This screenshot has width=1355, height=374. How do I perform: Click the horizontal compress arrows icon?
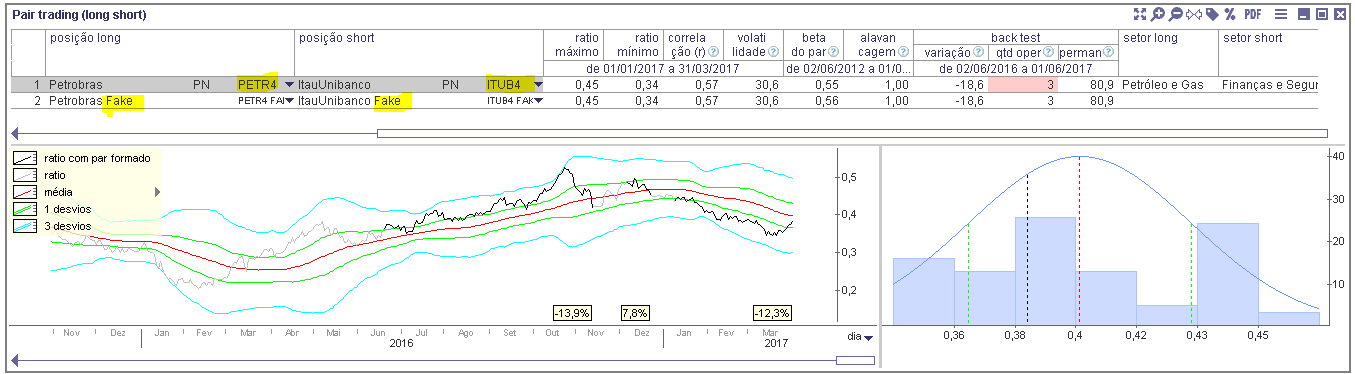[1193, 15]
